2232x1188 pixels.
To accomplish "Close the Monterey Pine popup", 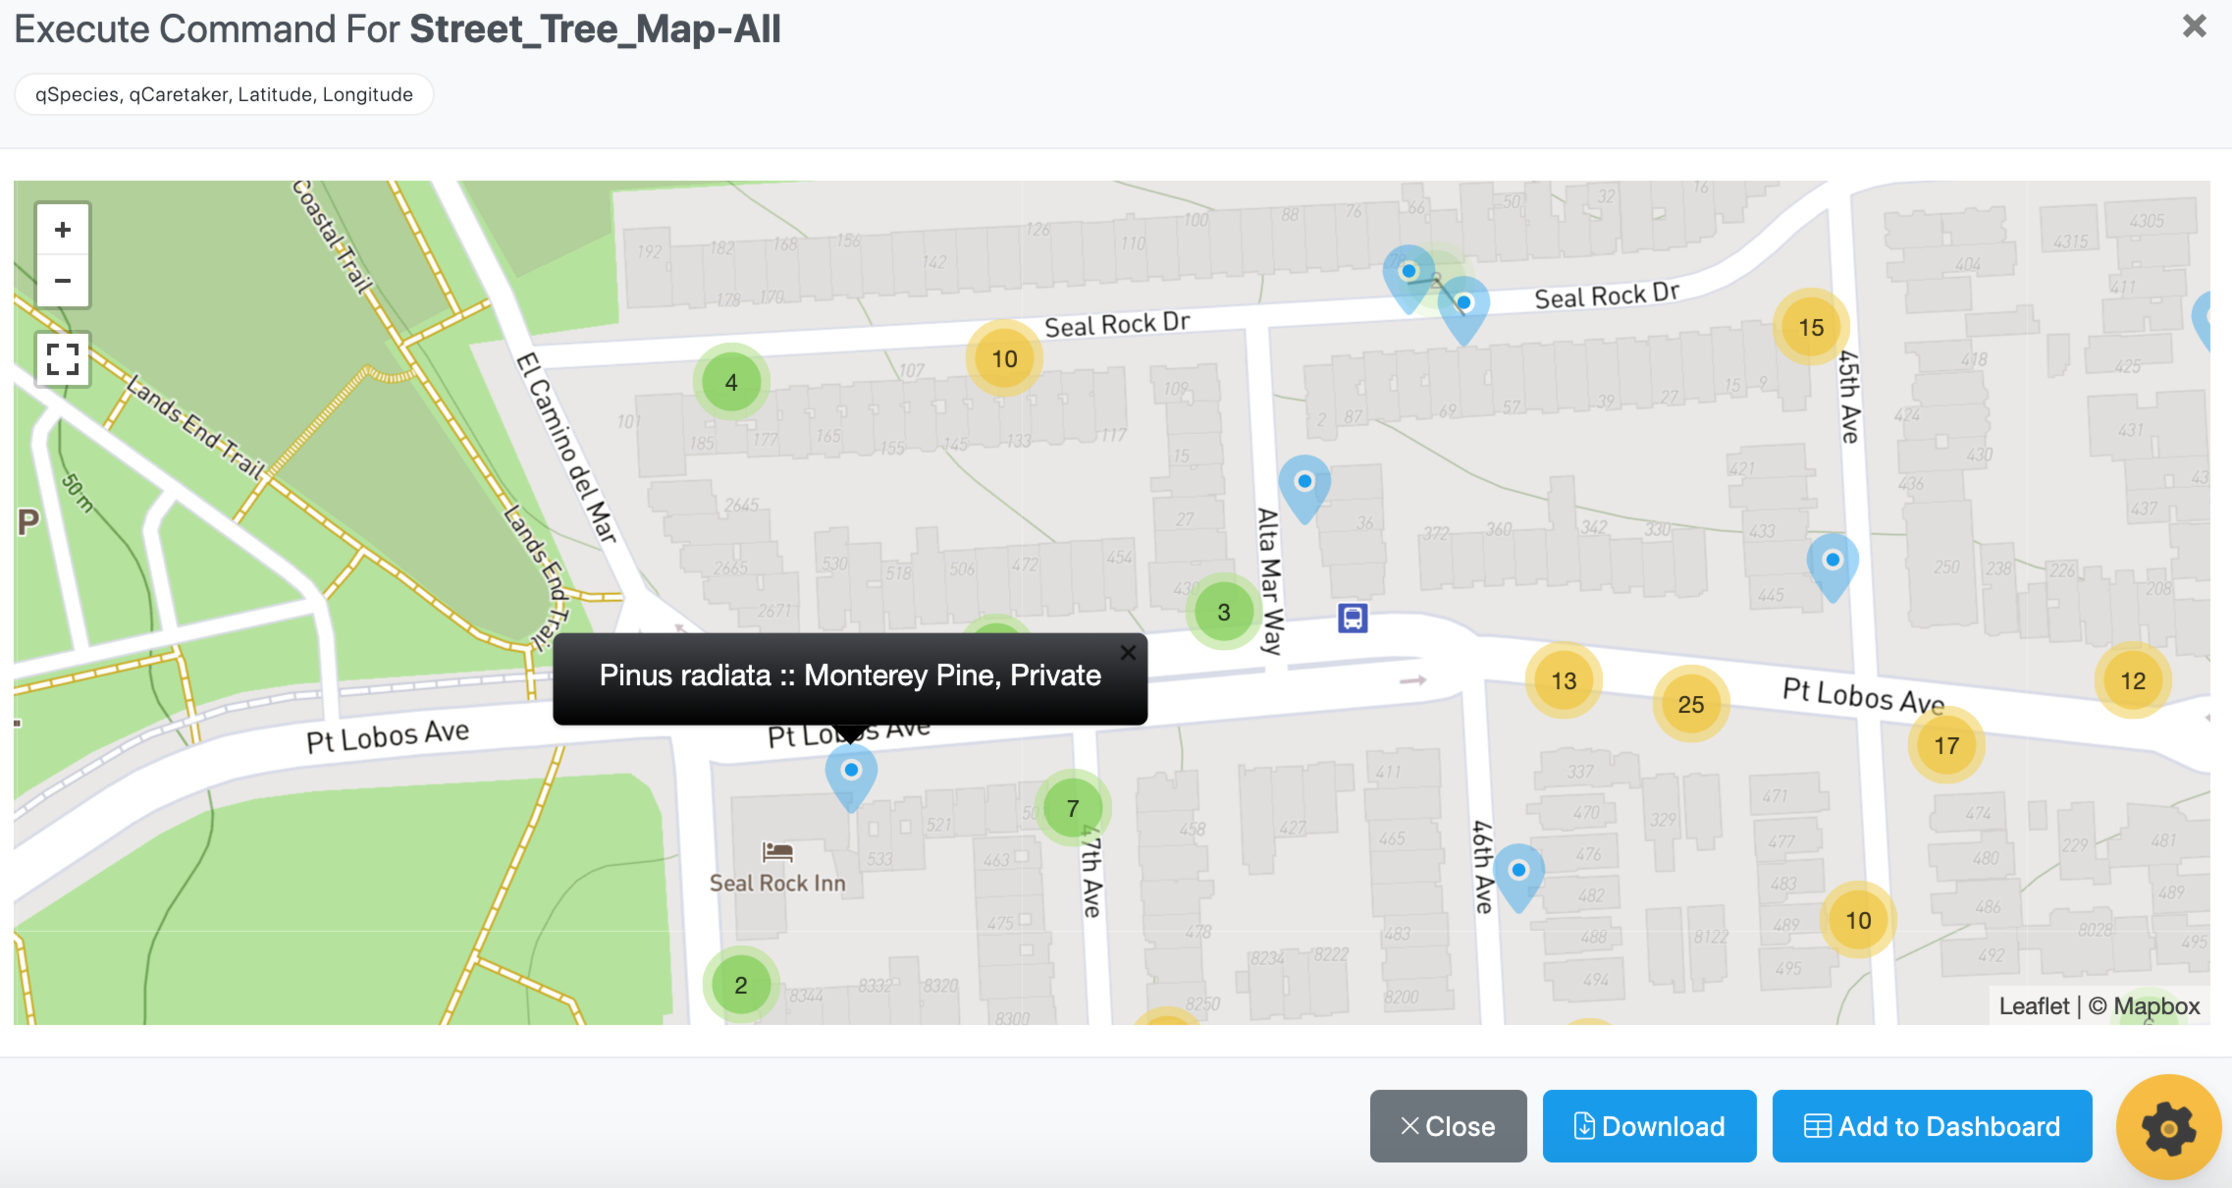I will coord(1128,653).
